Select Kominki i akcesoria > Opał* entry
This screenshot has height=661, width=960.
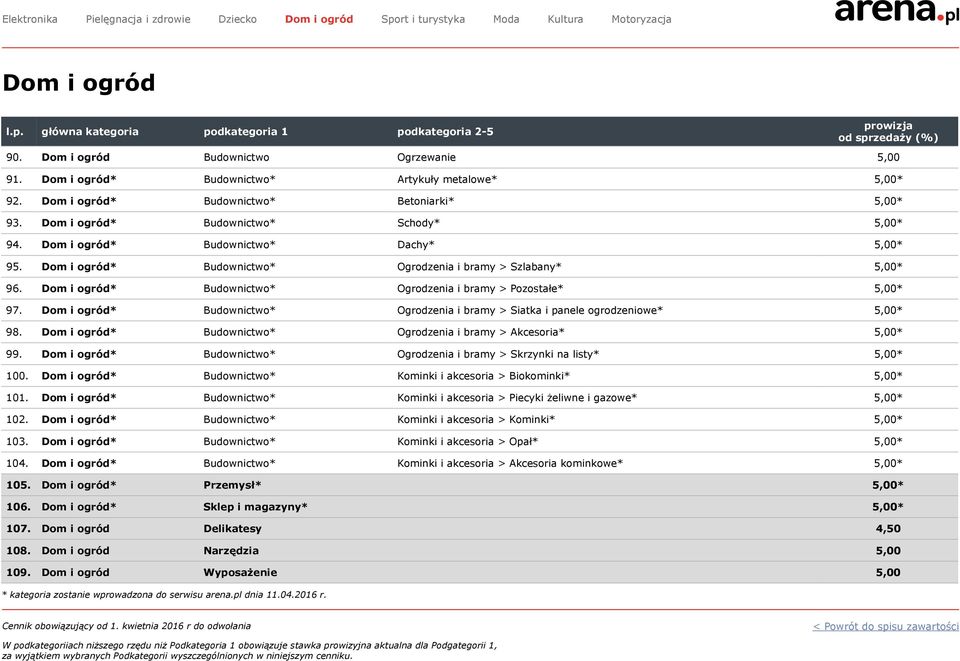tap(467, 441)
